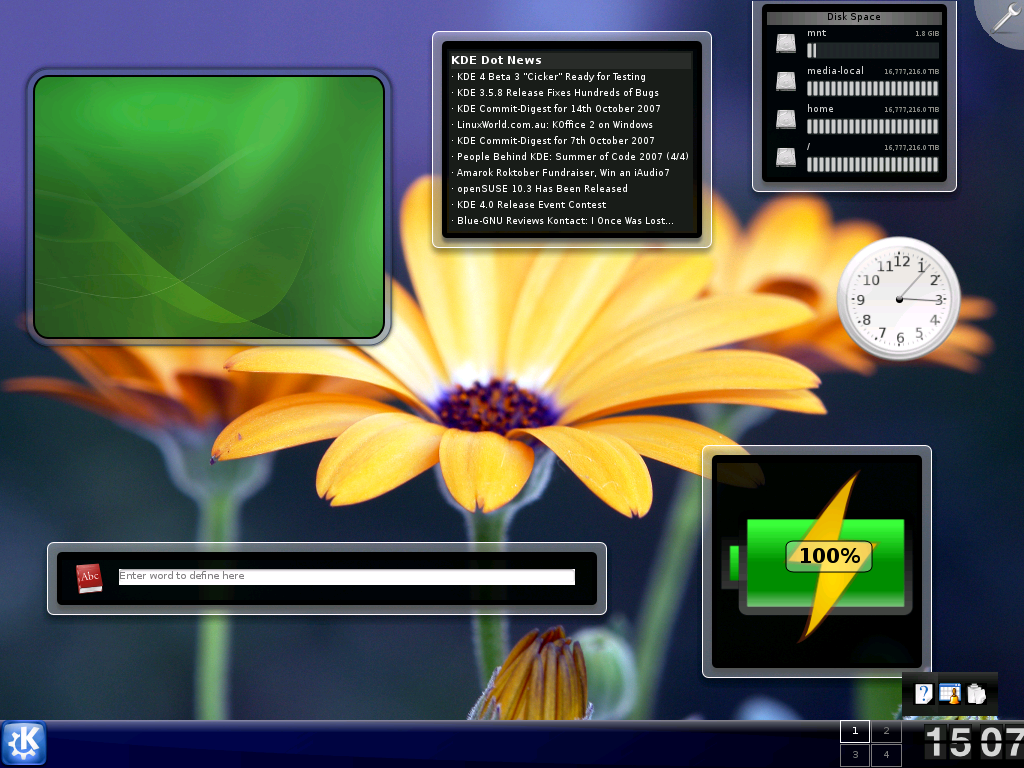Open the KDE application launcher menu

coord(24,743)
